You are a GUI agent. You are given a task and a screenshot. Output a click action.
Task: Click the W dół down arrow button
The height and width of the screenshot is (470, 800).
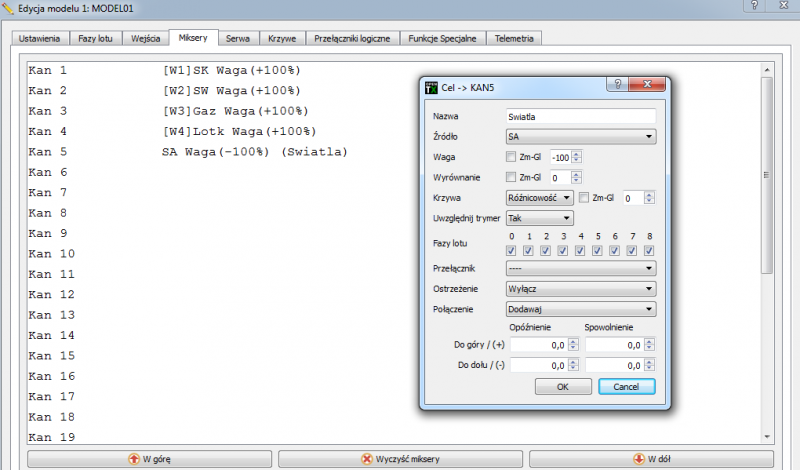tap(650, 459)
